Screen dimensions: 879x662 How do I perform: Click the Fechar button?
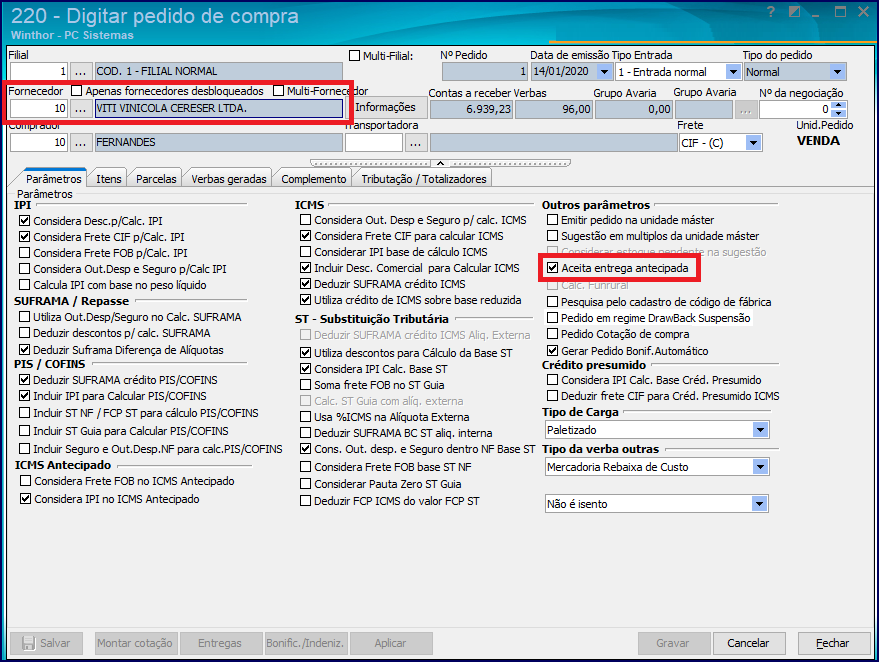click(x=832, y=643)
